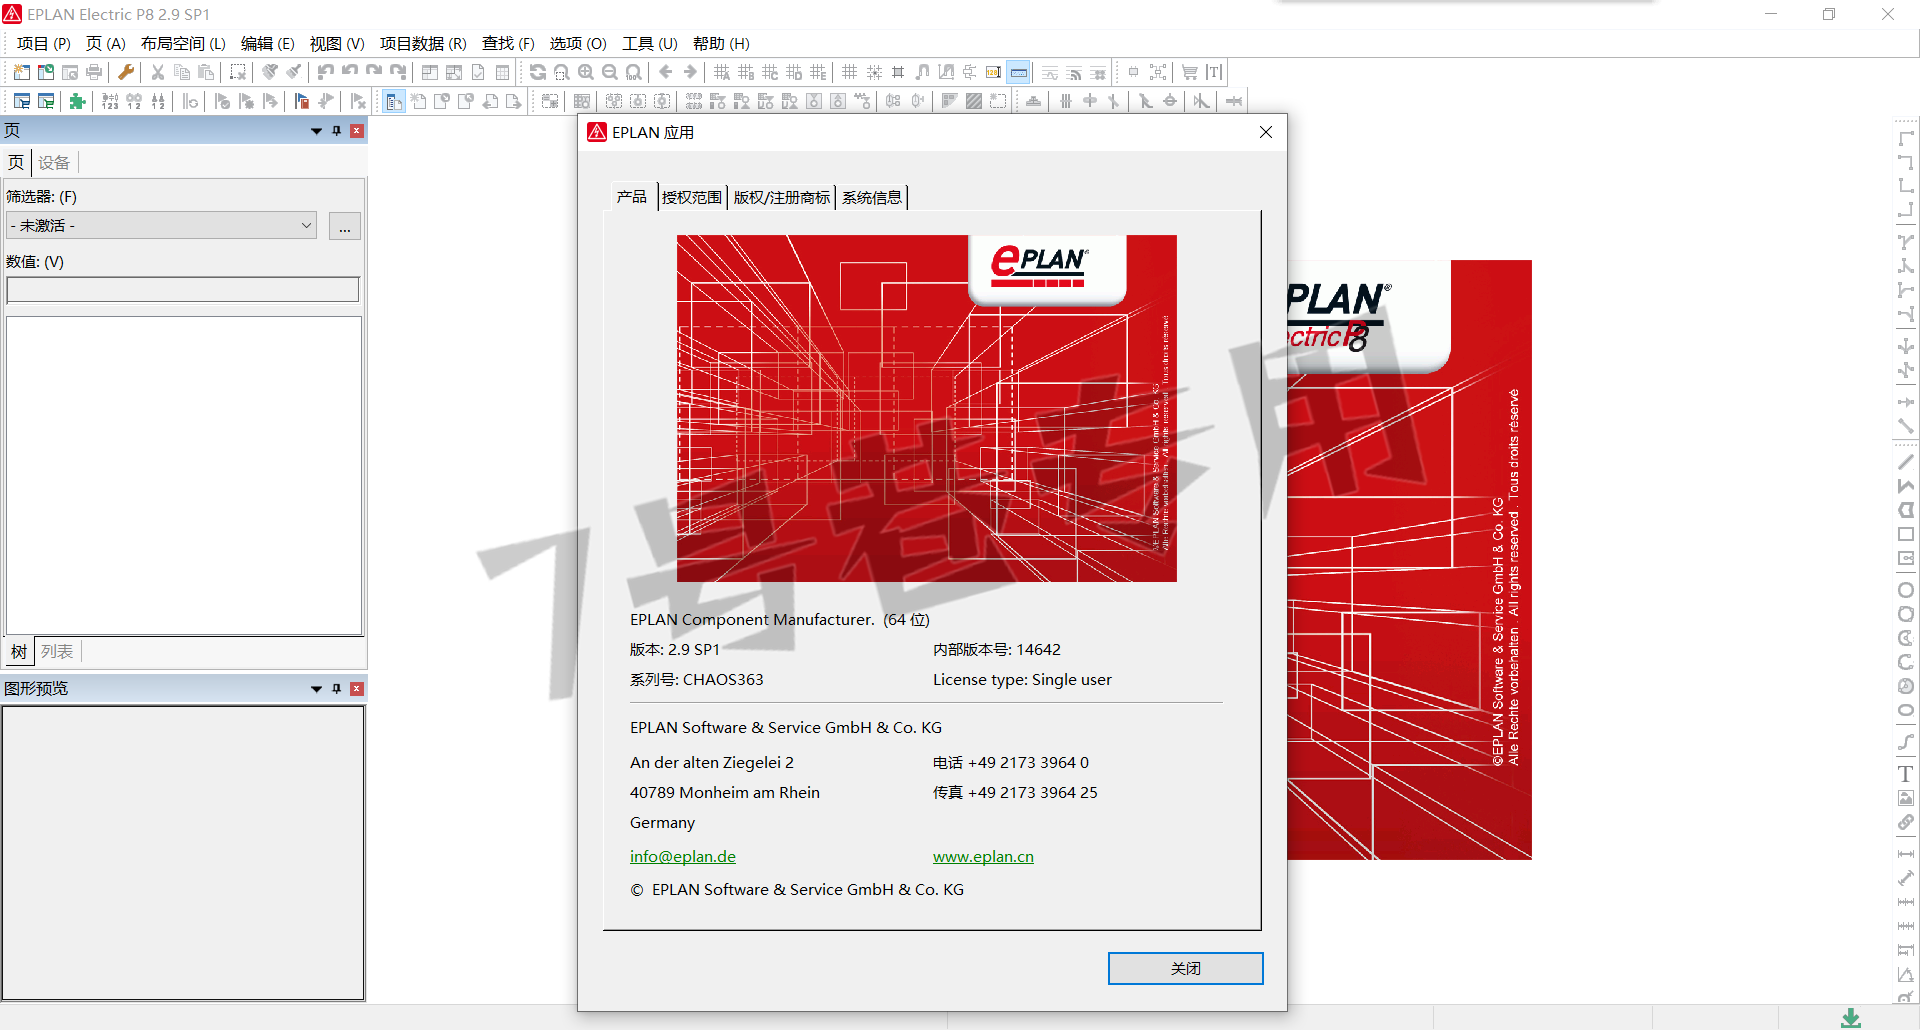
Task: Click the red flag book icon
Action: coord(302,101)
